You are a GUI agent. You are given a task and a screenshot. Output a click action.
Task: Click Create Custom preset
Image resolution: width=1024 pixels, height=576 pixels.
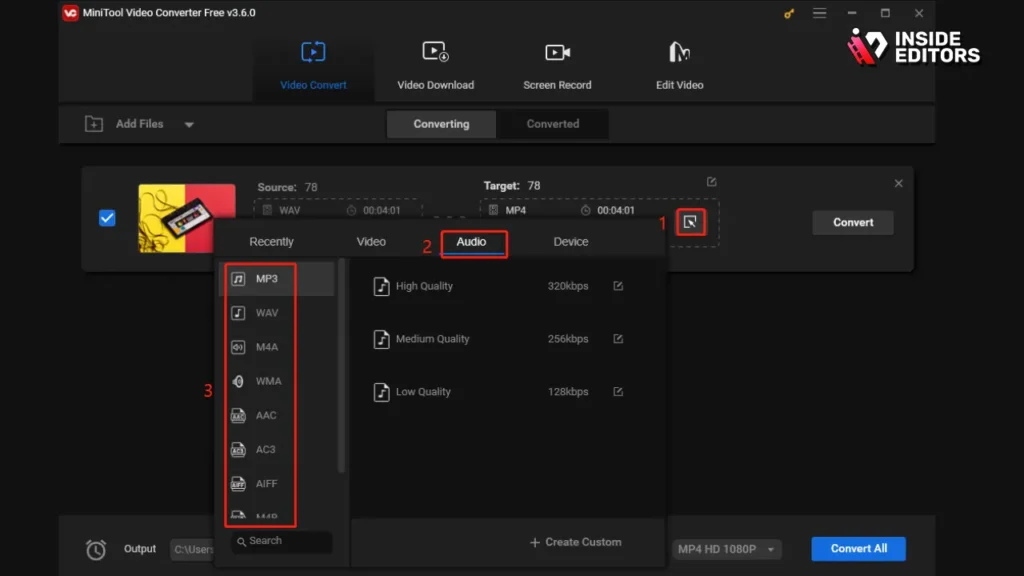575,542
